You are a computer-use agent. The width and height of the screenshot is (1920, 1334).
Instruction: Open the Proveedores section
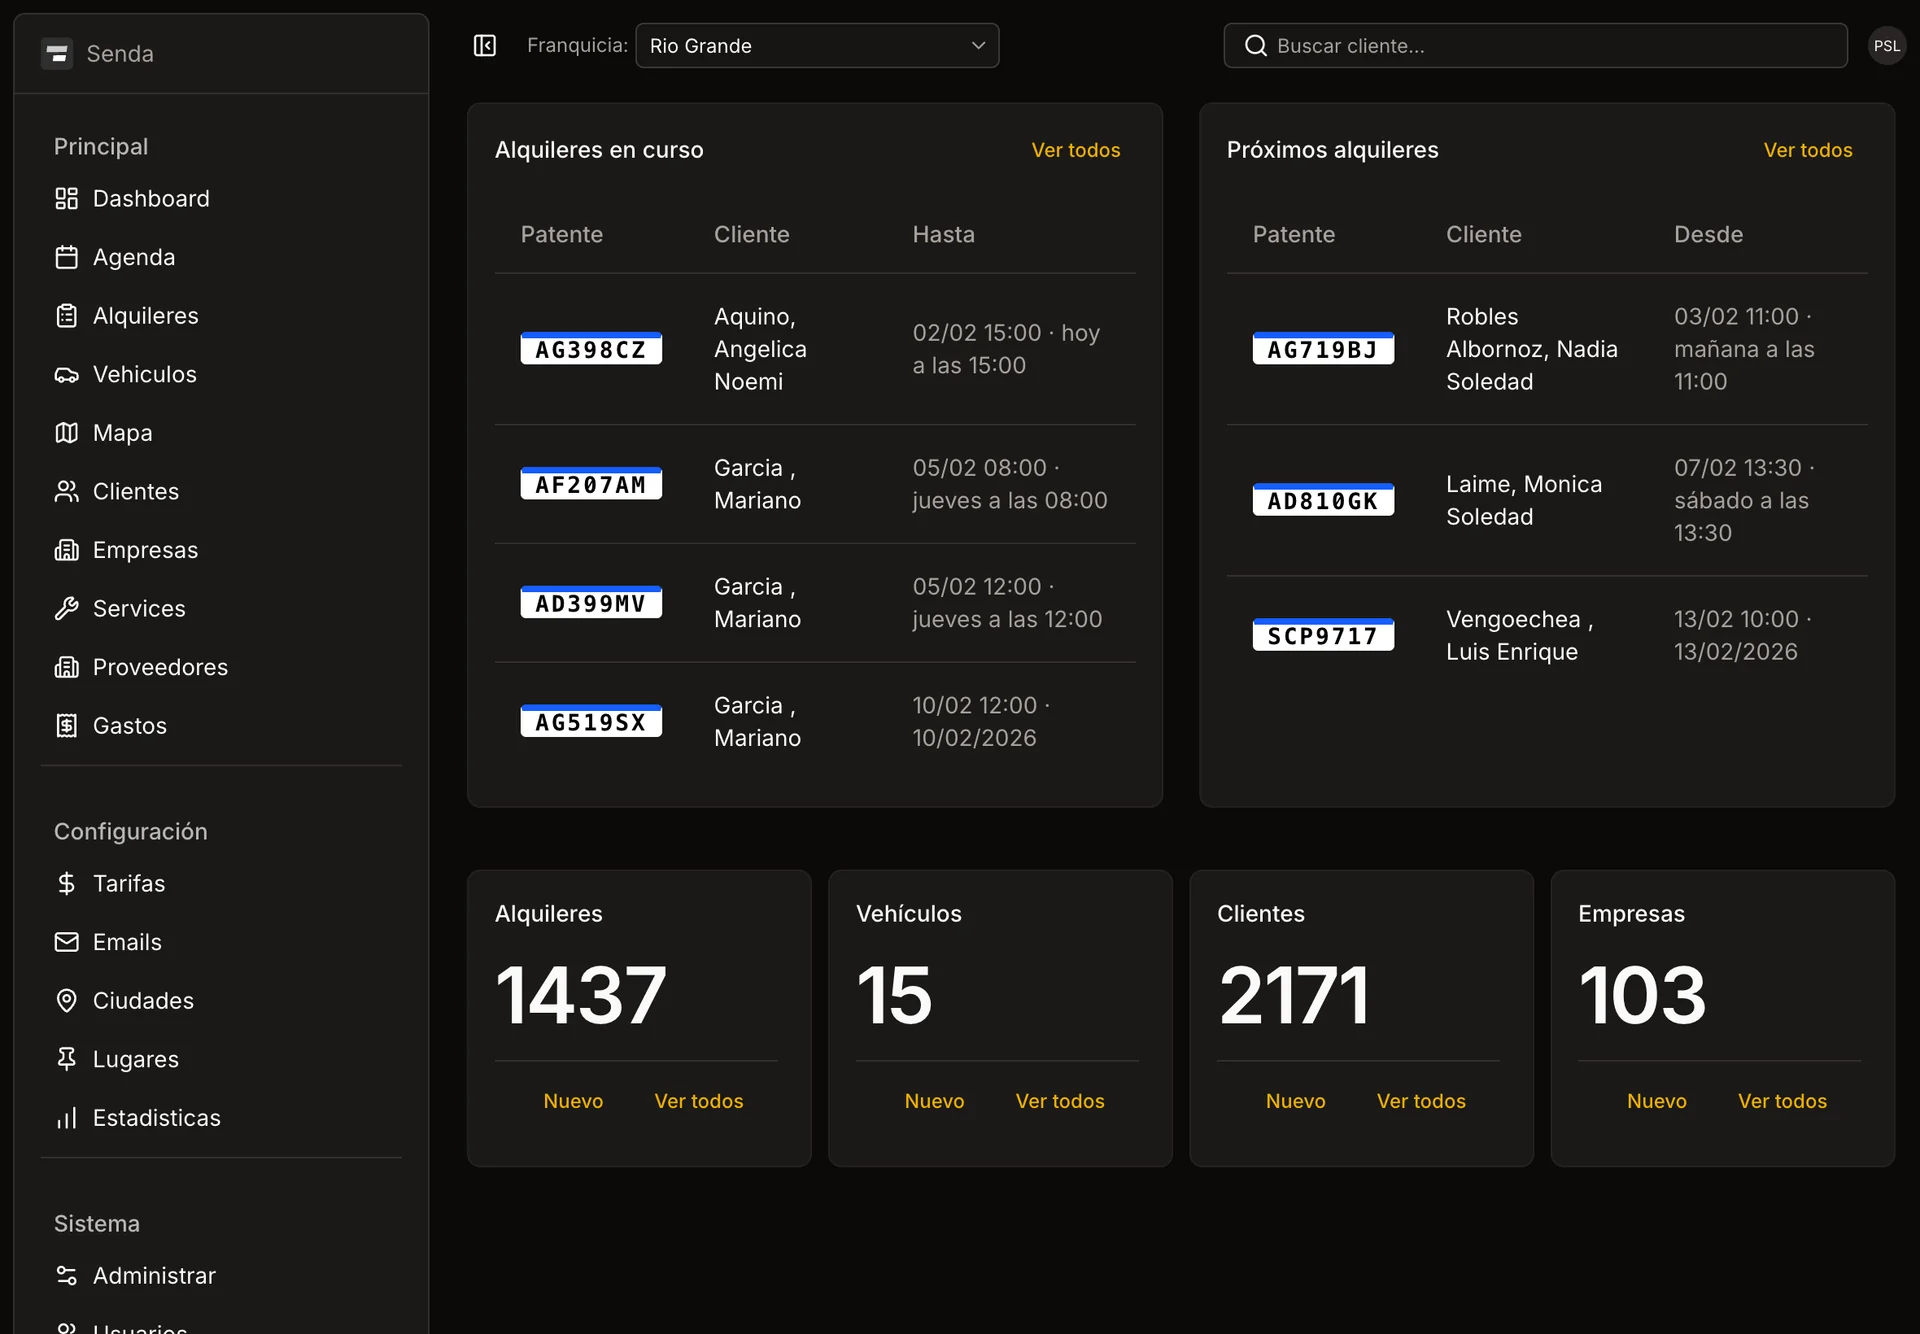[x=160, y=667]
